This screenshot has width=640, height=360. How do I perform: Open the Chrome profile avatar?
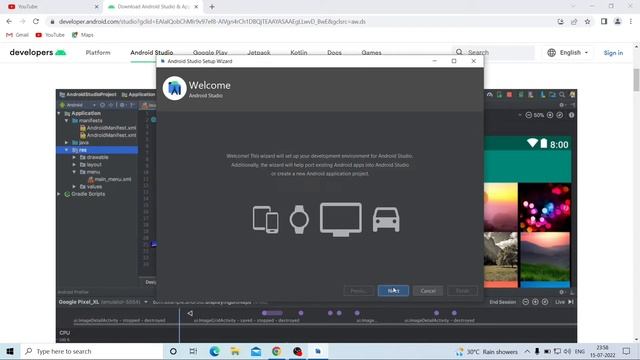pos(618,21)
